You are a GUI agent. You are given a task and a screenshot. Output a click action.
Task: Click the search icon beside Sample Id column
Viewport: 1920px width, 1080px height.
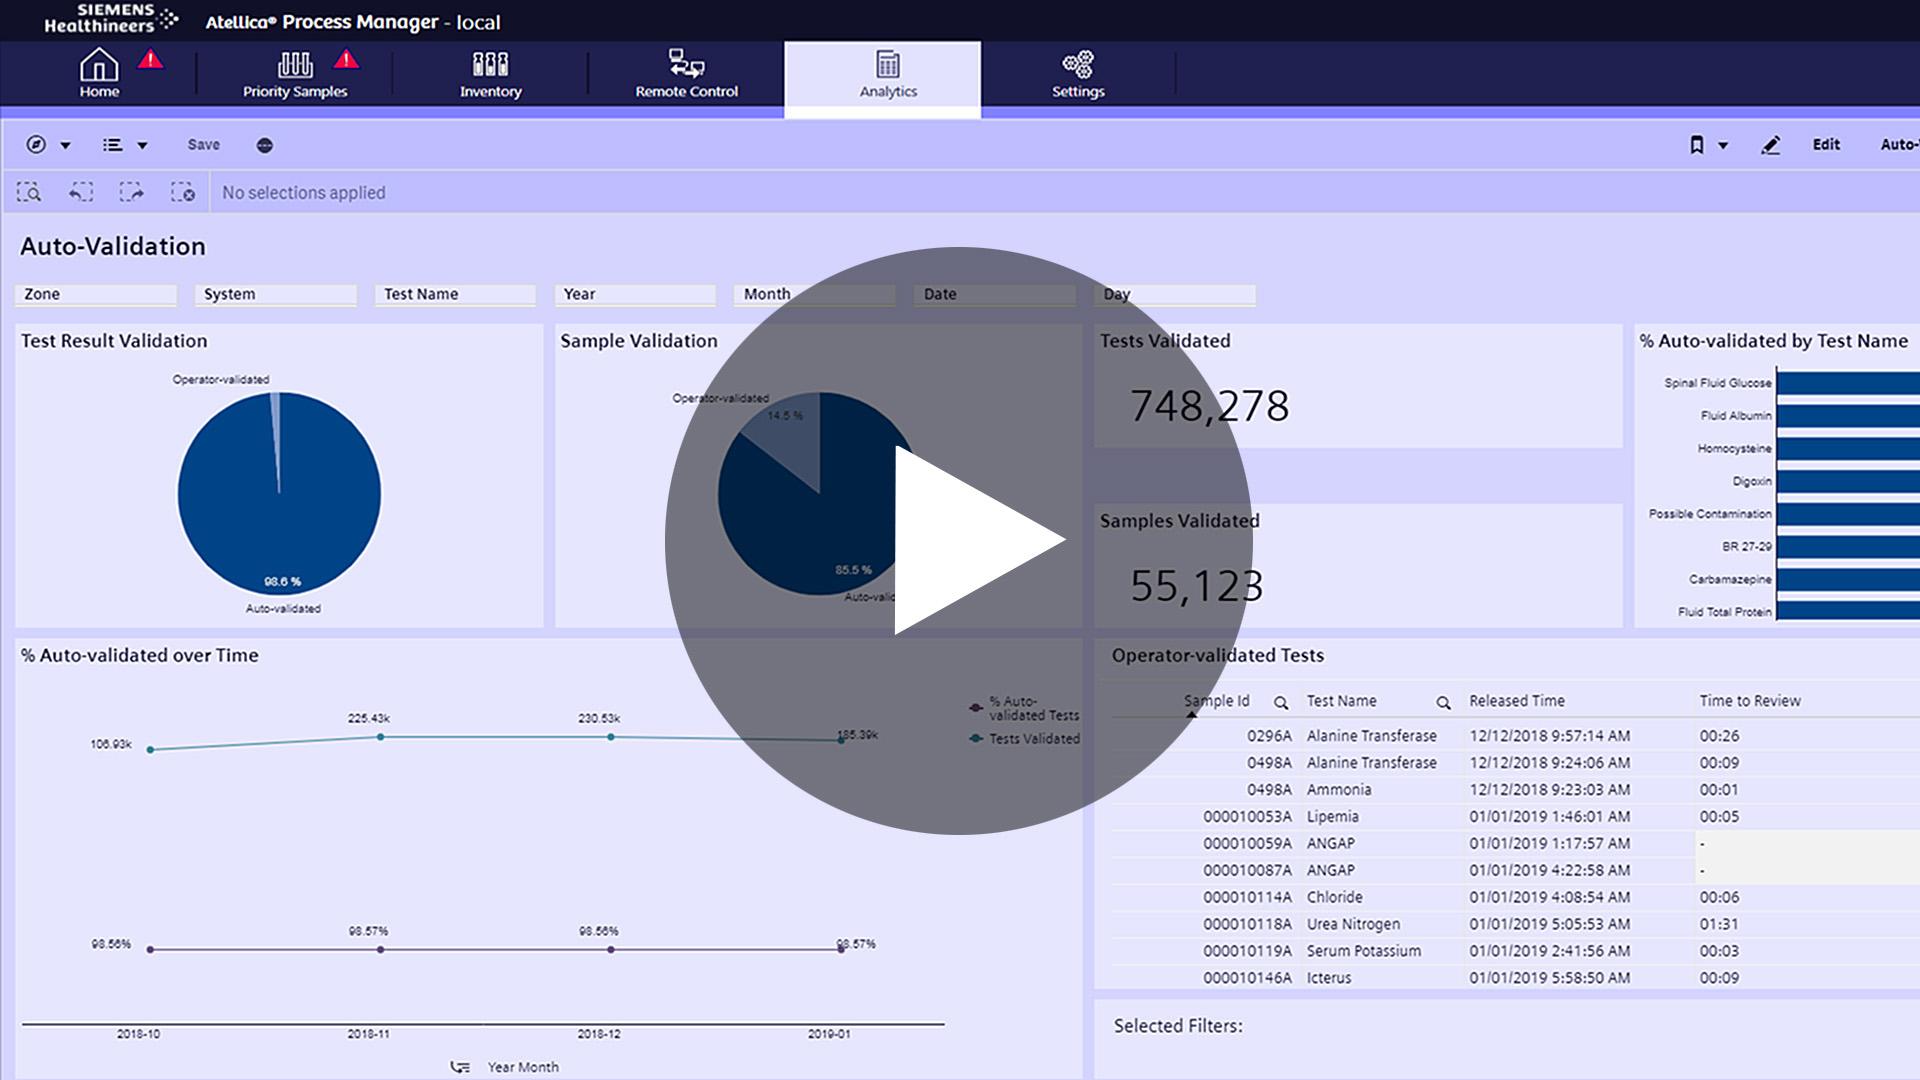tap(1281, 702)
